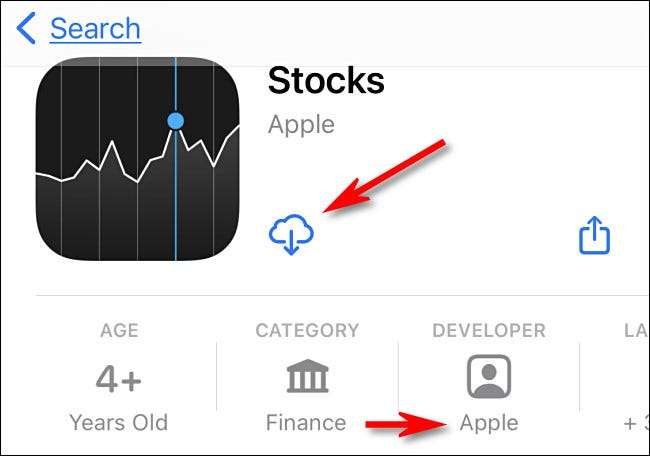650x456 pixels.
Task: Return to Search via the Search link
Action: click(x=95, y=29)
